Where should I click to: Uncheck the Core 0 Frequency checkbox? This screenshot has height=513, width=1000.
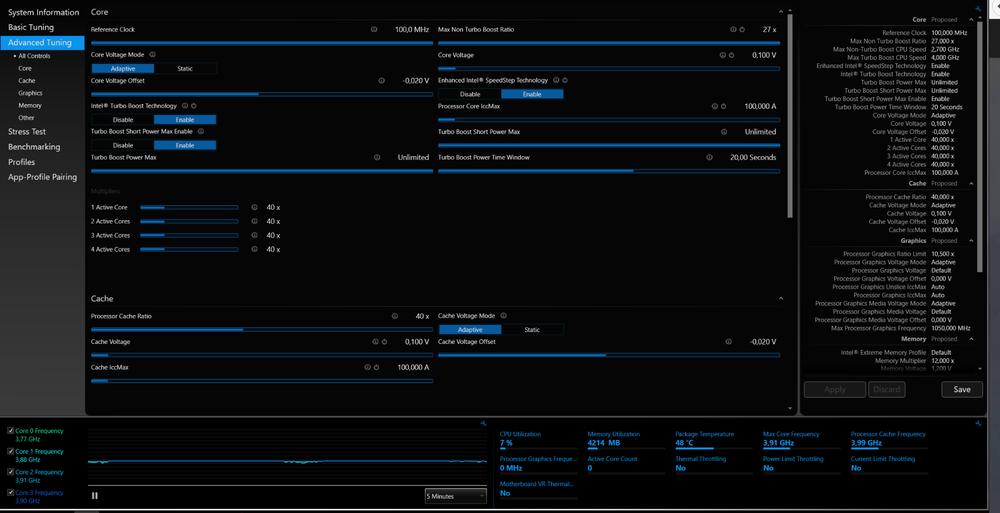click(10, 430)
